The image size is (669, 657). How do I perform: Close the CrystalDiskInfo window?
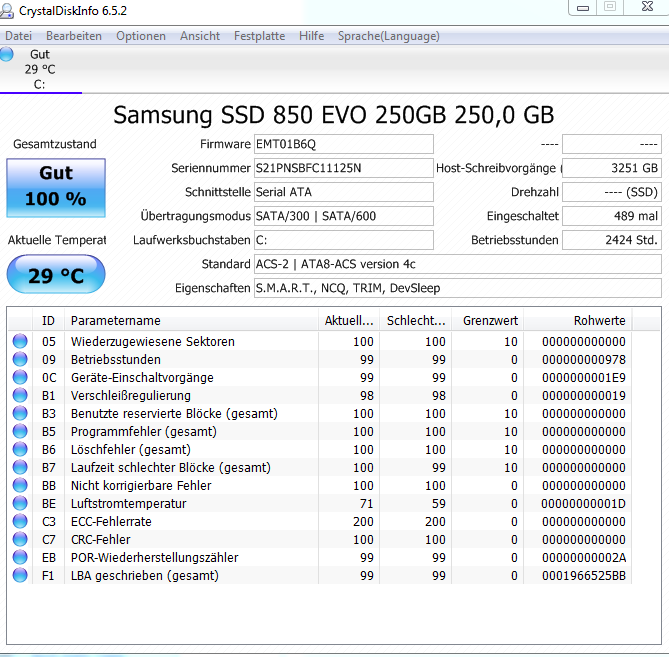pyautogui.click(x=648, y=6)
